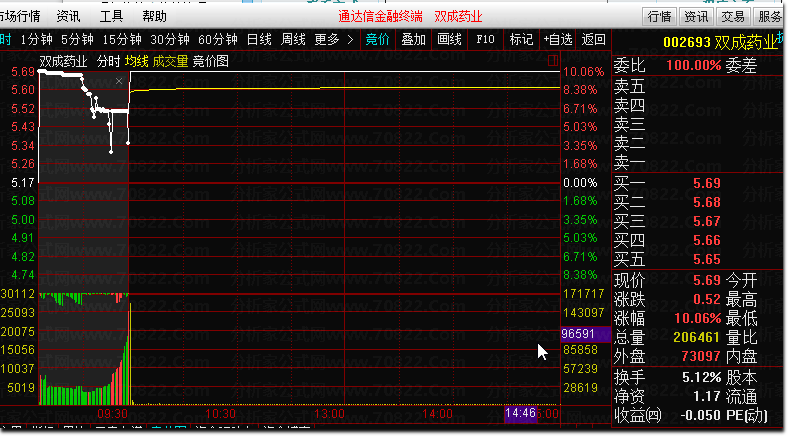
Task: Click the 总量 value 206461
Action: point(696,337)
